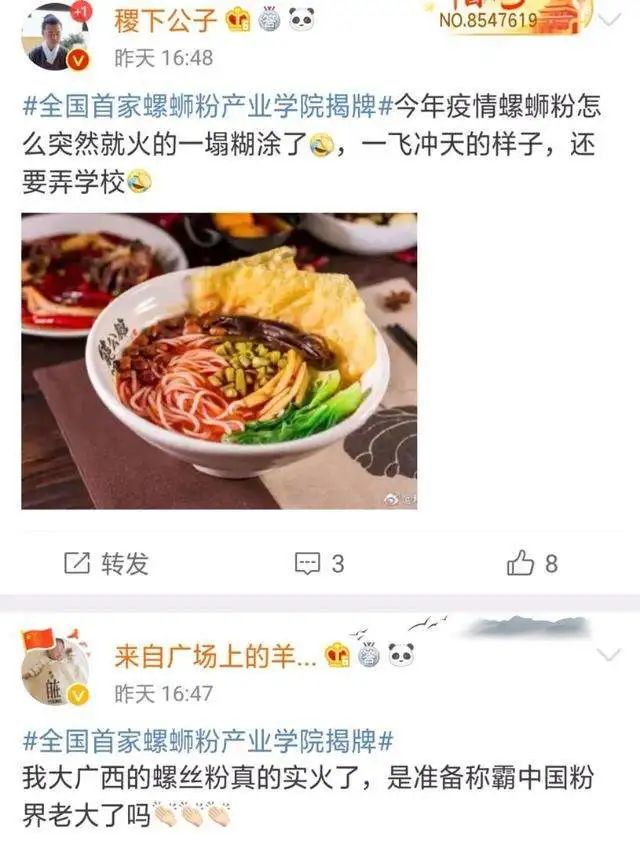Screen dimensions: 640x848
Task: Tap the 昨天 16:48 post timestamp
Action: pos(164,58)
